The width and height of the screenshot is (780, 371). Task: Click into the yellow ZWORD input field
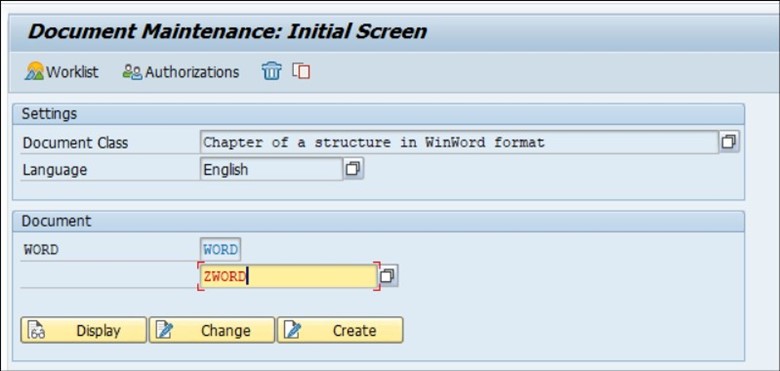(289, 277)
